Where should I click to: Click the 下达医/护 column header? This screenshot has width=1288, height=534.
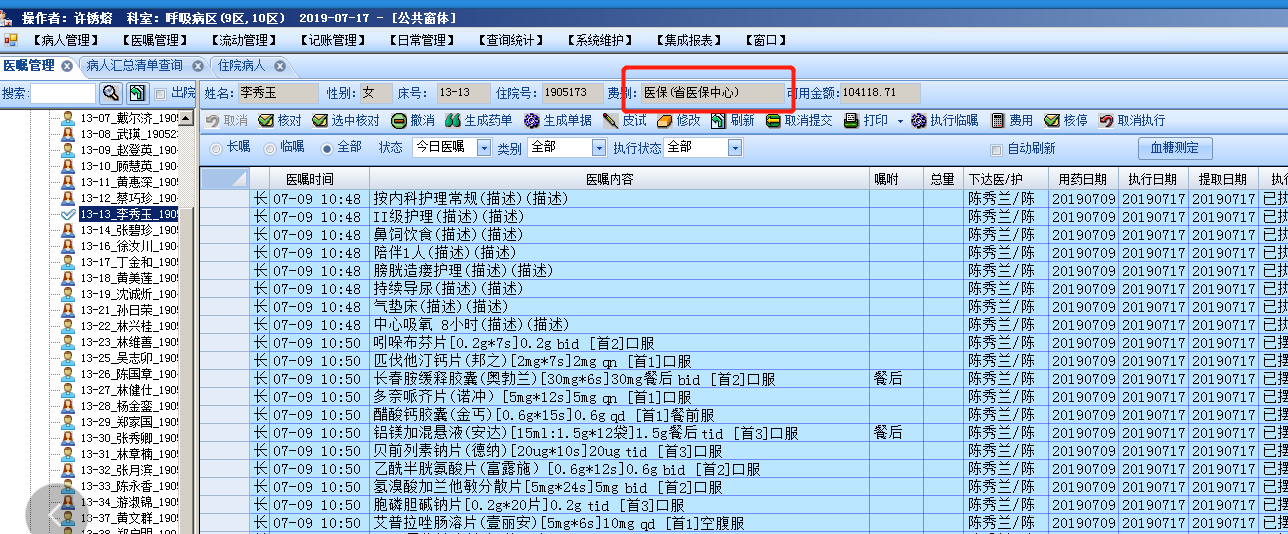pos(1005,179)
